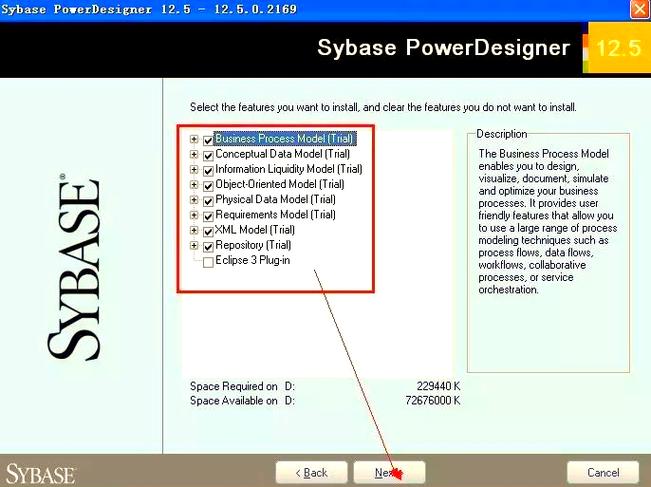Cancel the installation
This screenshot has height=487, width=651.
pyautogui.click(x=603, y=472)
